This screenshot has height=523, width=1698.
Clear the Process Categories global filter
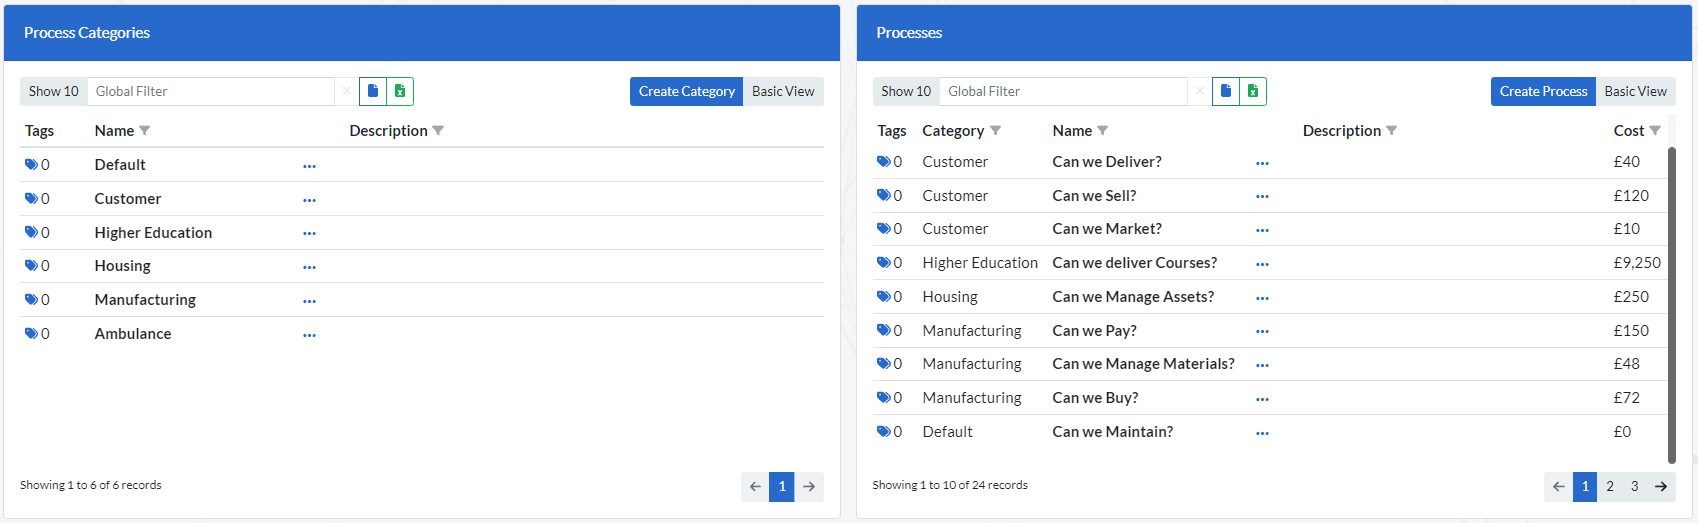click(x=347, y=91)
